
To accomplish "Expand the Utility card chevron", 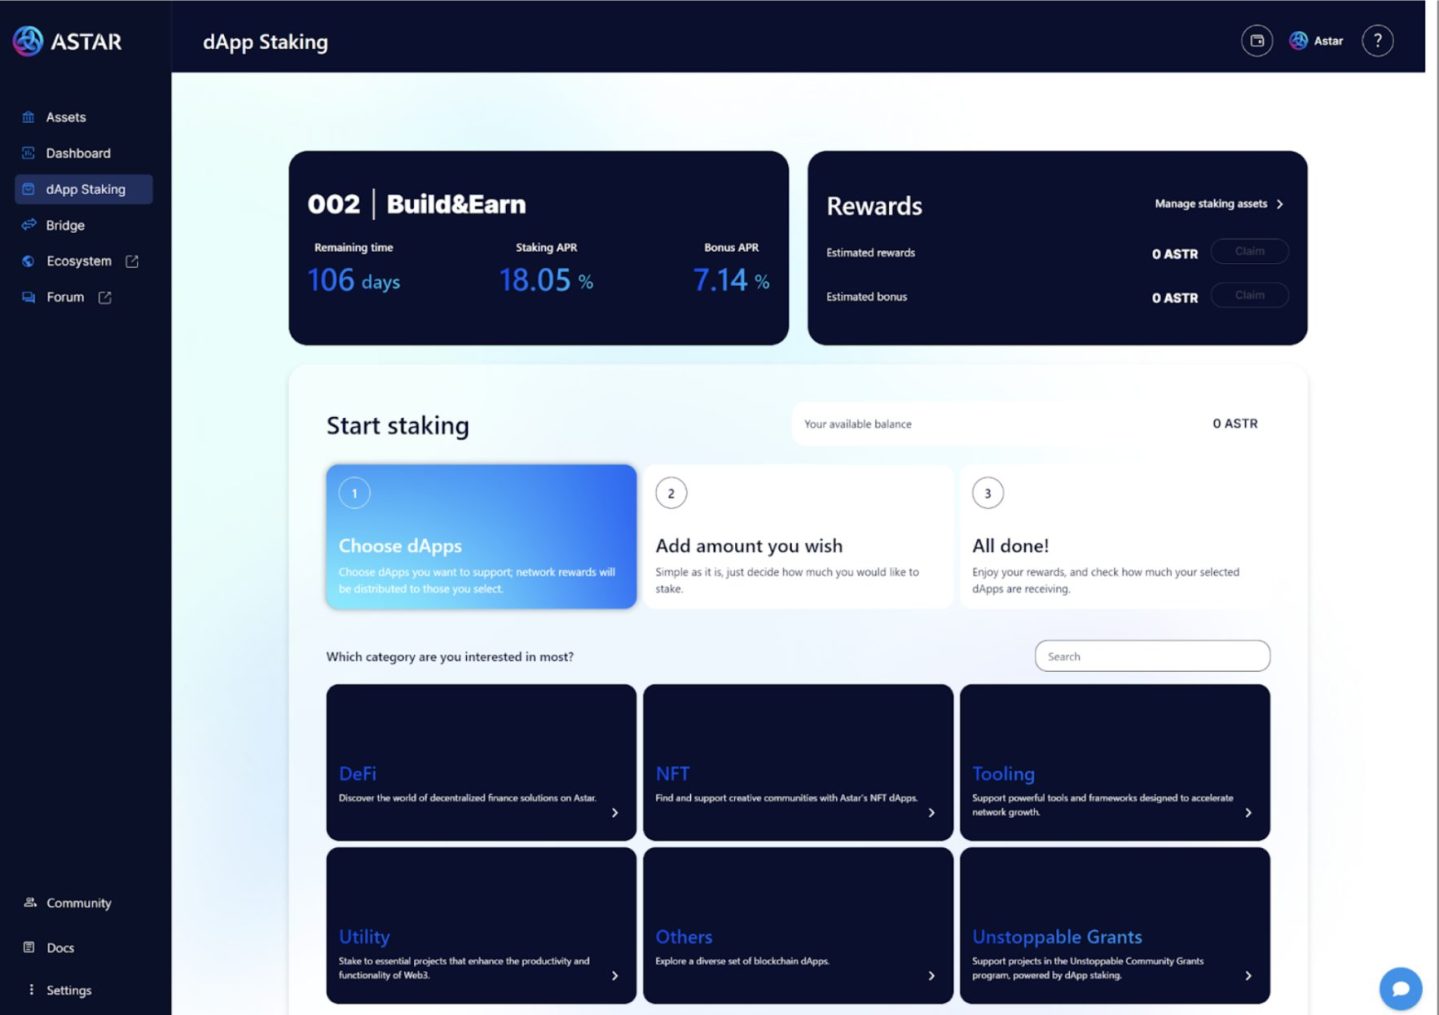I will point(615,976).
